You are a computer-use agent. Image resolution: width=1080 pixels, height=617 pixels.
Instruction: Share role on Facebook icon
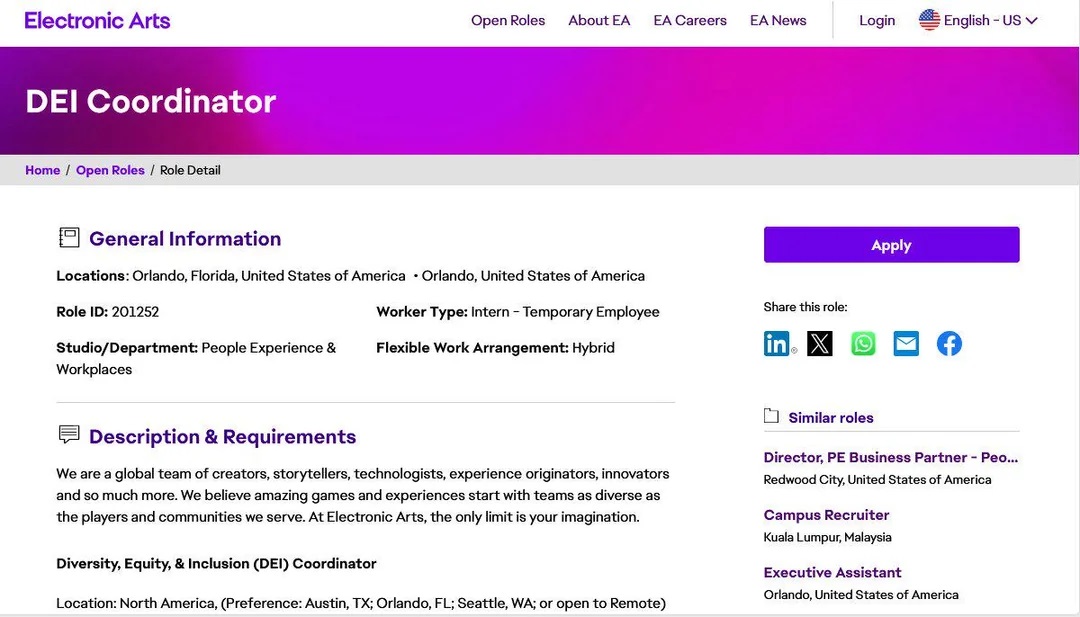point(949,343)
